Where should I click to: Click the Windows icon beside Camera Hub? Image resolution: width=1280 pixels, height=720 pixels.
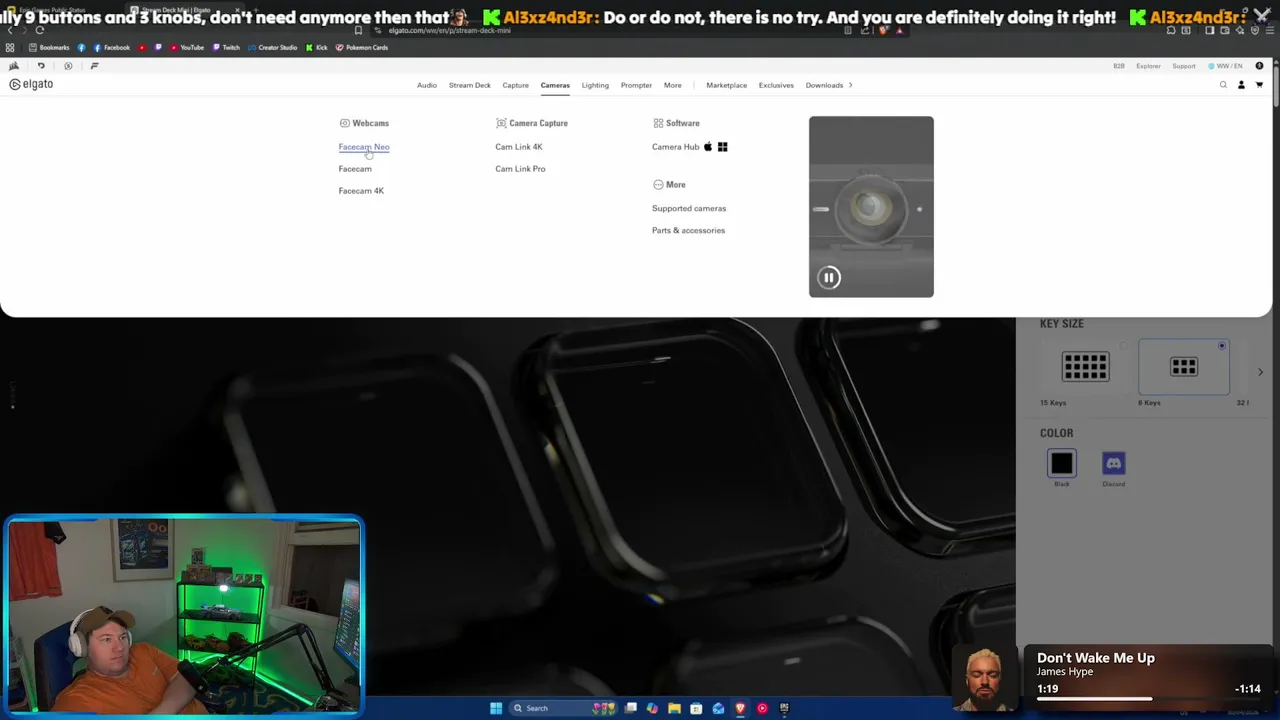pyautogui.click(x=722, y=147)
